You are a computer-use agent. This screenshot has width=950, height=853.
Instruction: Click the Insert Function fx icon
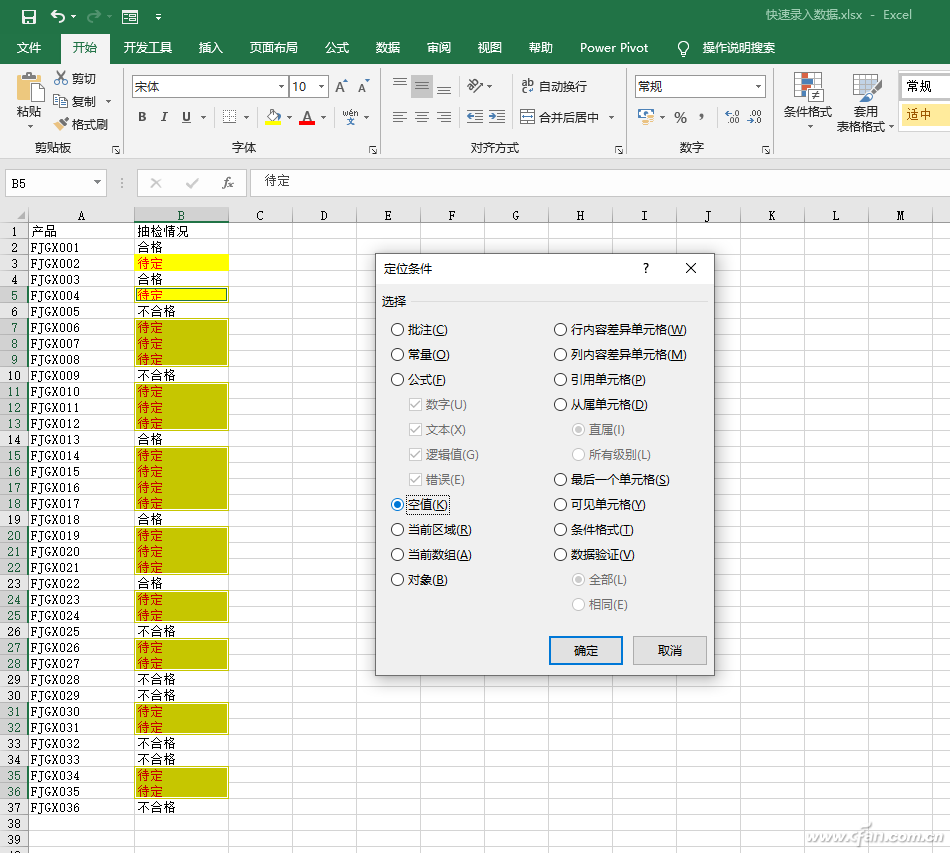pos(228,183)
